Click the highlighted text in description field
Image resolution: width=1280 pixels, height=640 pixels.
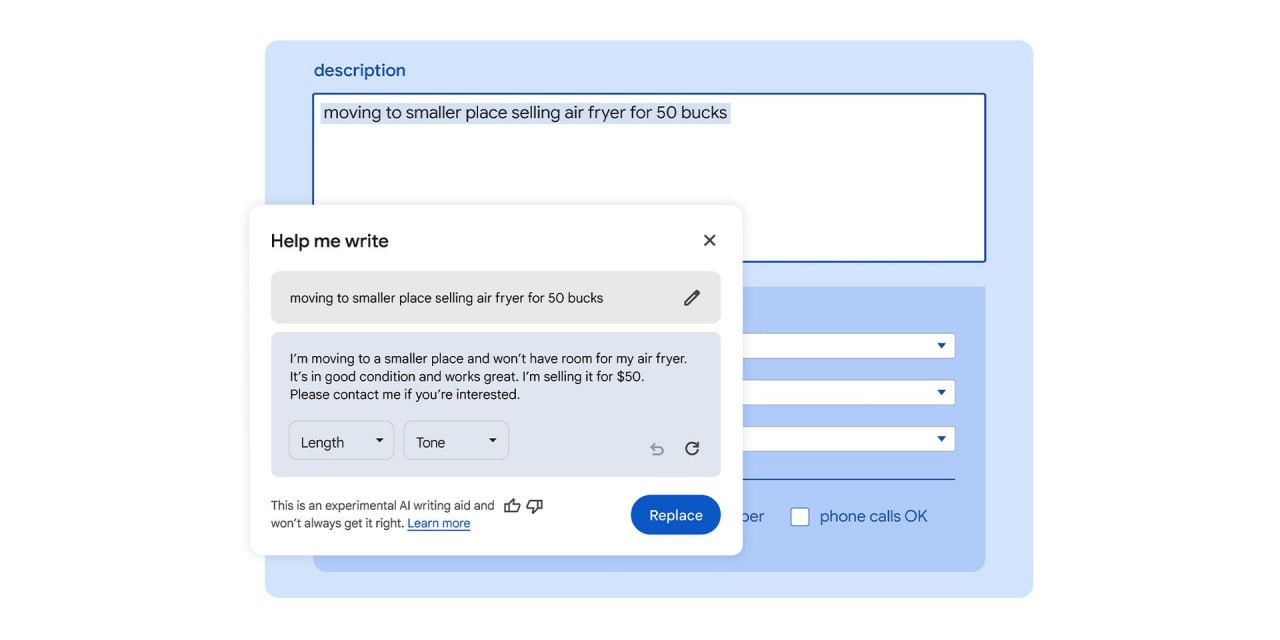[x=525, y=113]
